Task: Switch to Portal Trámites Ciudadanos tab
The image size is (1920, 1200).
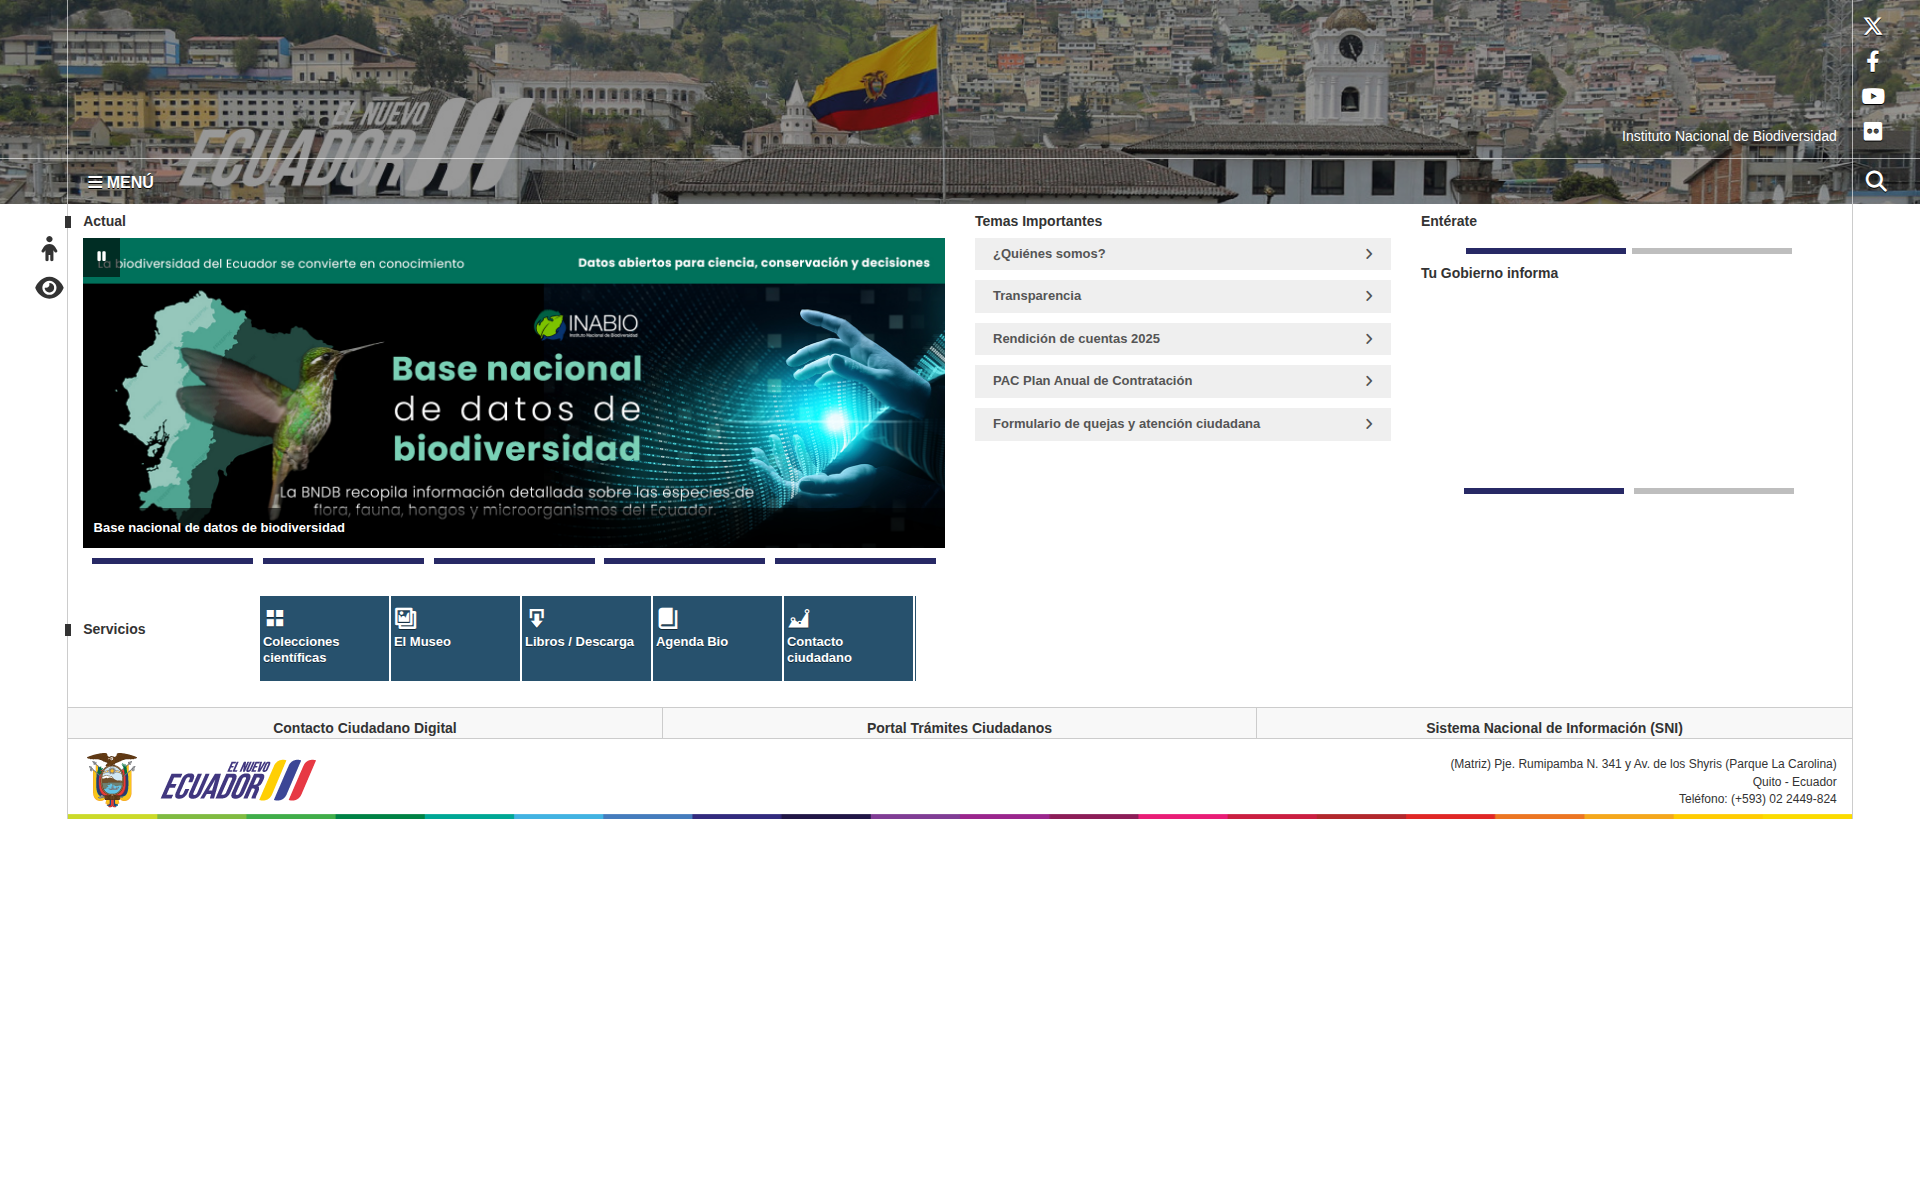Action: (959, 727)
